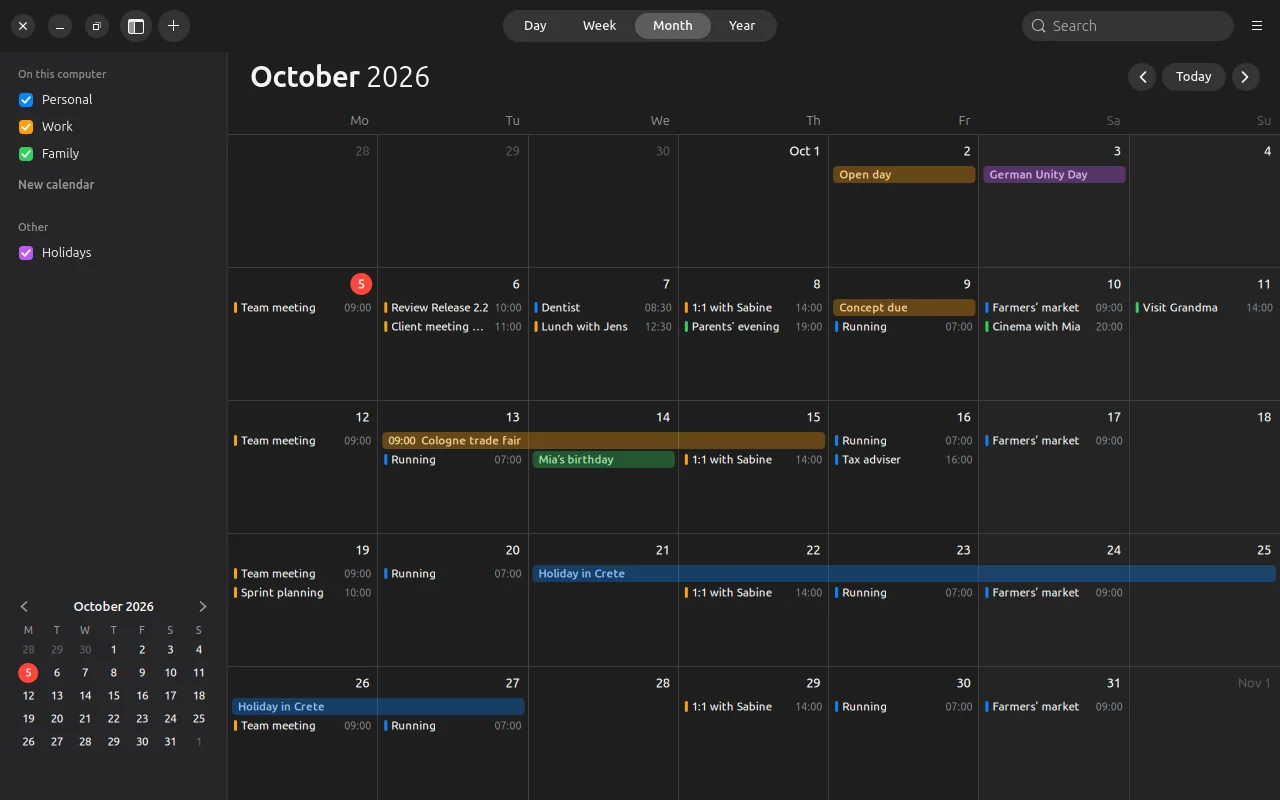Open the hamburger main menu

pos(1257,26)
